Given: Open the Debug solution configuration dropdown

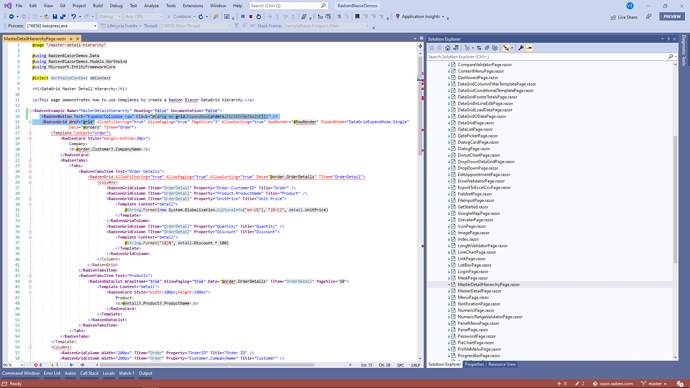Looking at the screenshot, I should tap(110, 16).
